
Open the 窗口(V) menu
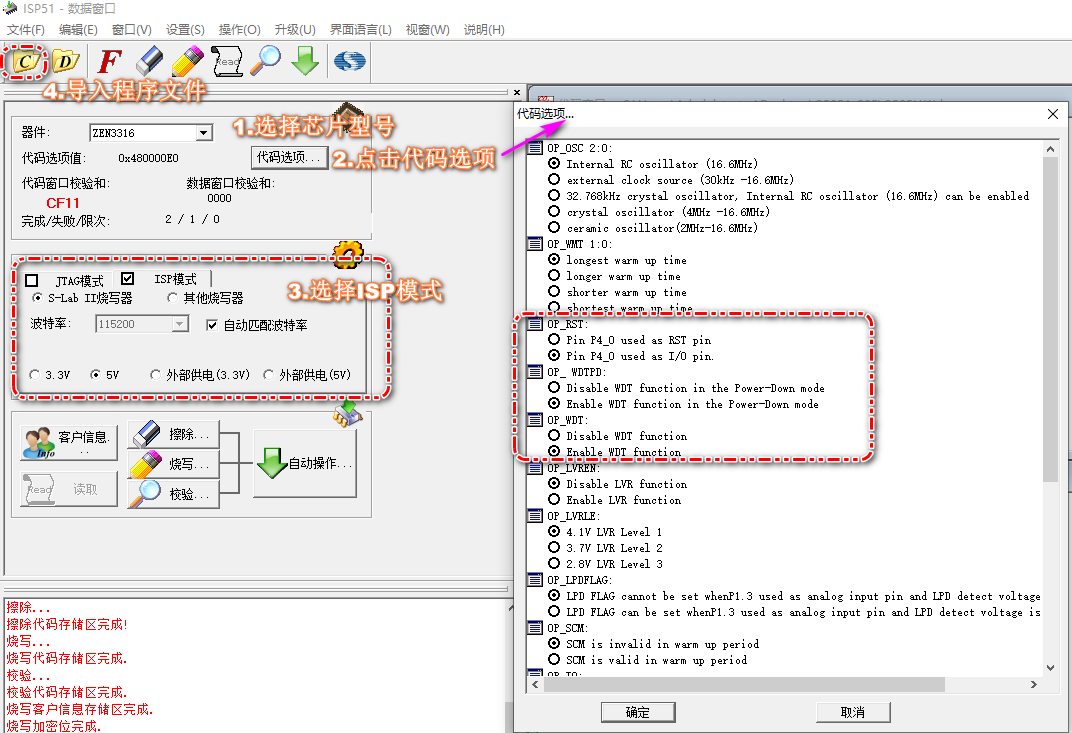coord(131,29)
